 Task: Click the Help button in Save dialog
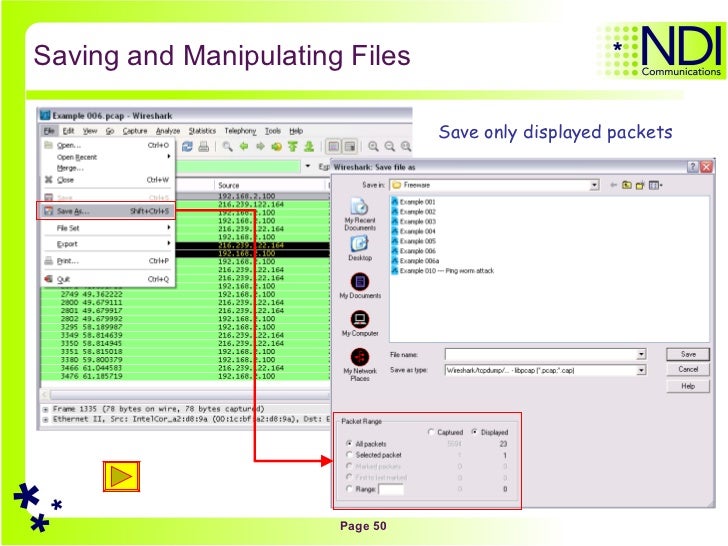[688, 386]
